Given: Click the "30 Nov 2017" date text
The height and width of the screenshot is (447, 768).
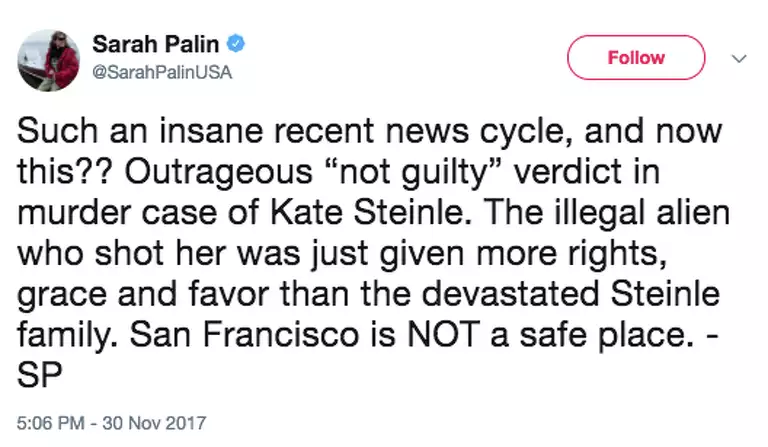Looking at the screenshot, I should [150, 422].
